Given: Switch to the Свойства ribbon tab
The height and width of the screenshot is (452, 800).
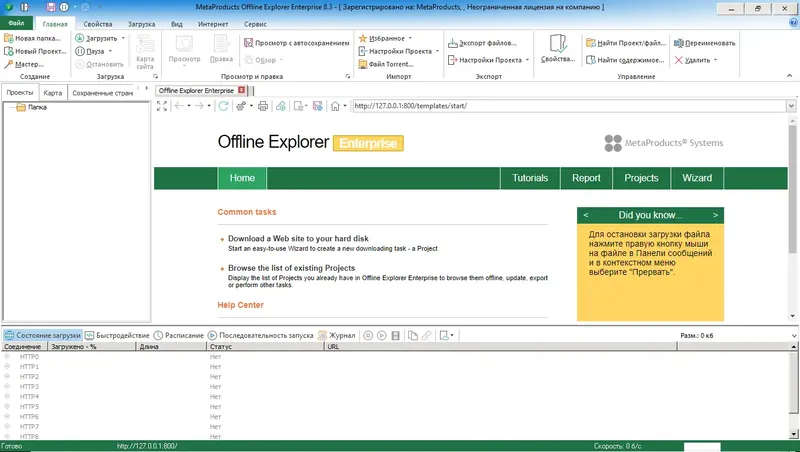Looking at the screenshot, I should click(x=97, y=24).
